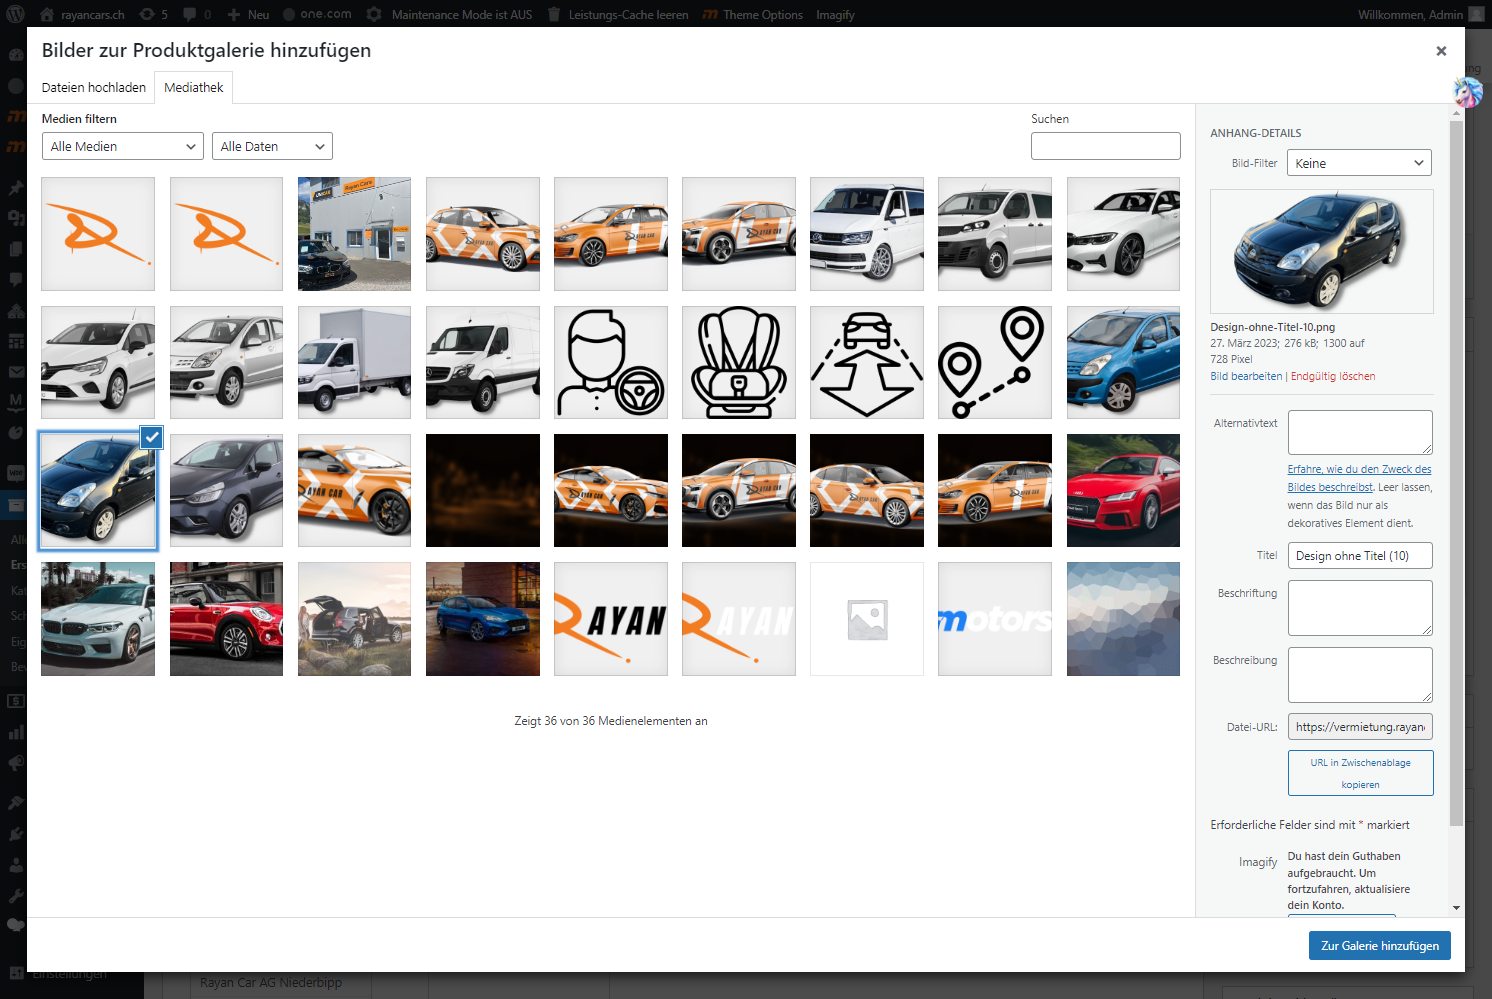
Task: Click the Beschriftung text area
Action: (x=1360, y=608)
